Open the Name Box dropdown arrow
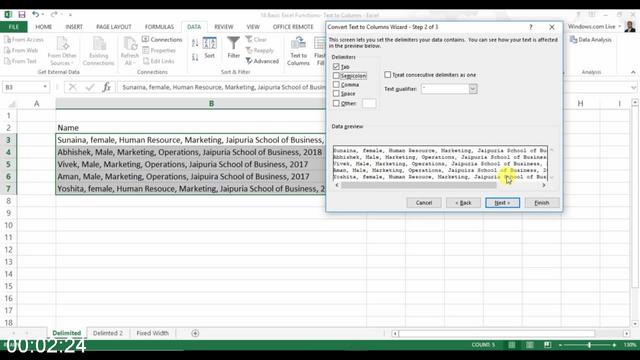 pos(45,87)
